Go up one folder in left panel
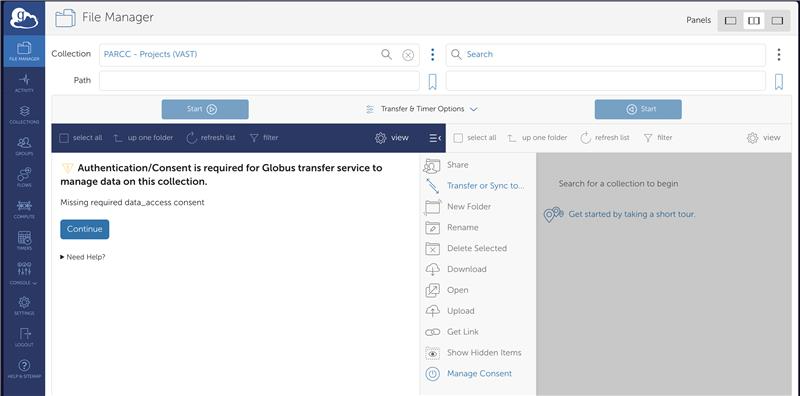This screenshot has width=800, height=396. tap(143, 138)
